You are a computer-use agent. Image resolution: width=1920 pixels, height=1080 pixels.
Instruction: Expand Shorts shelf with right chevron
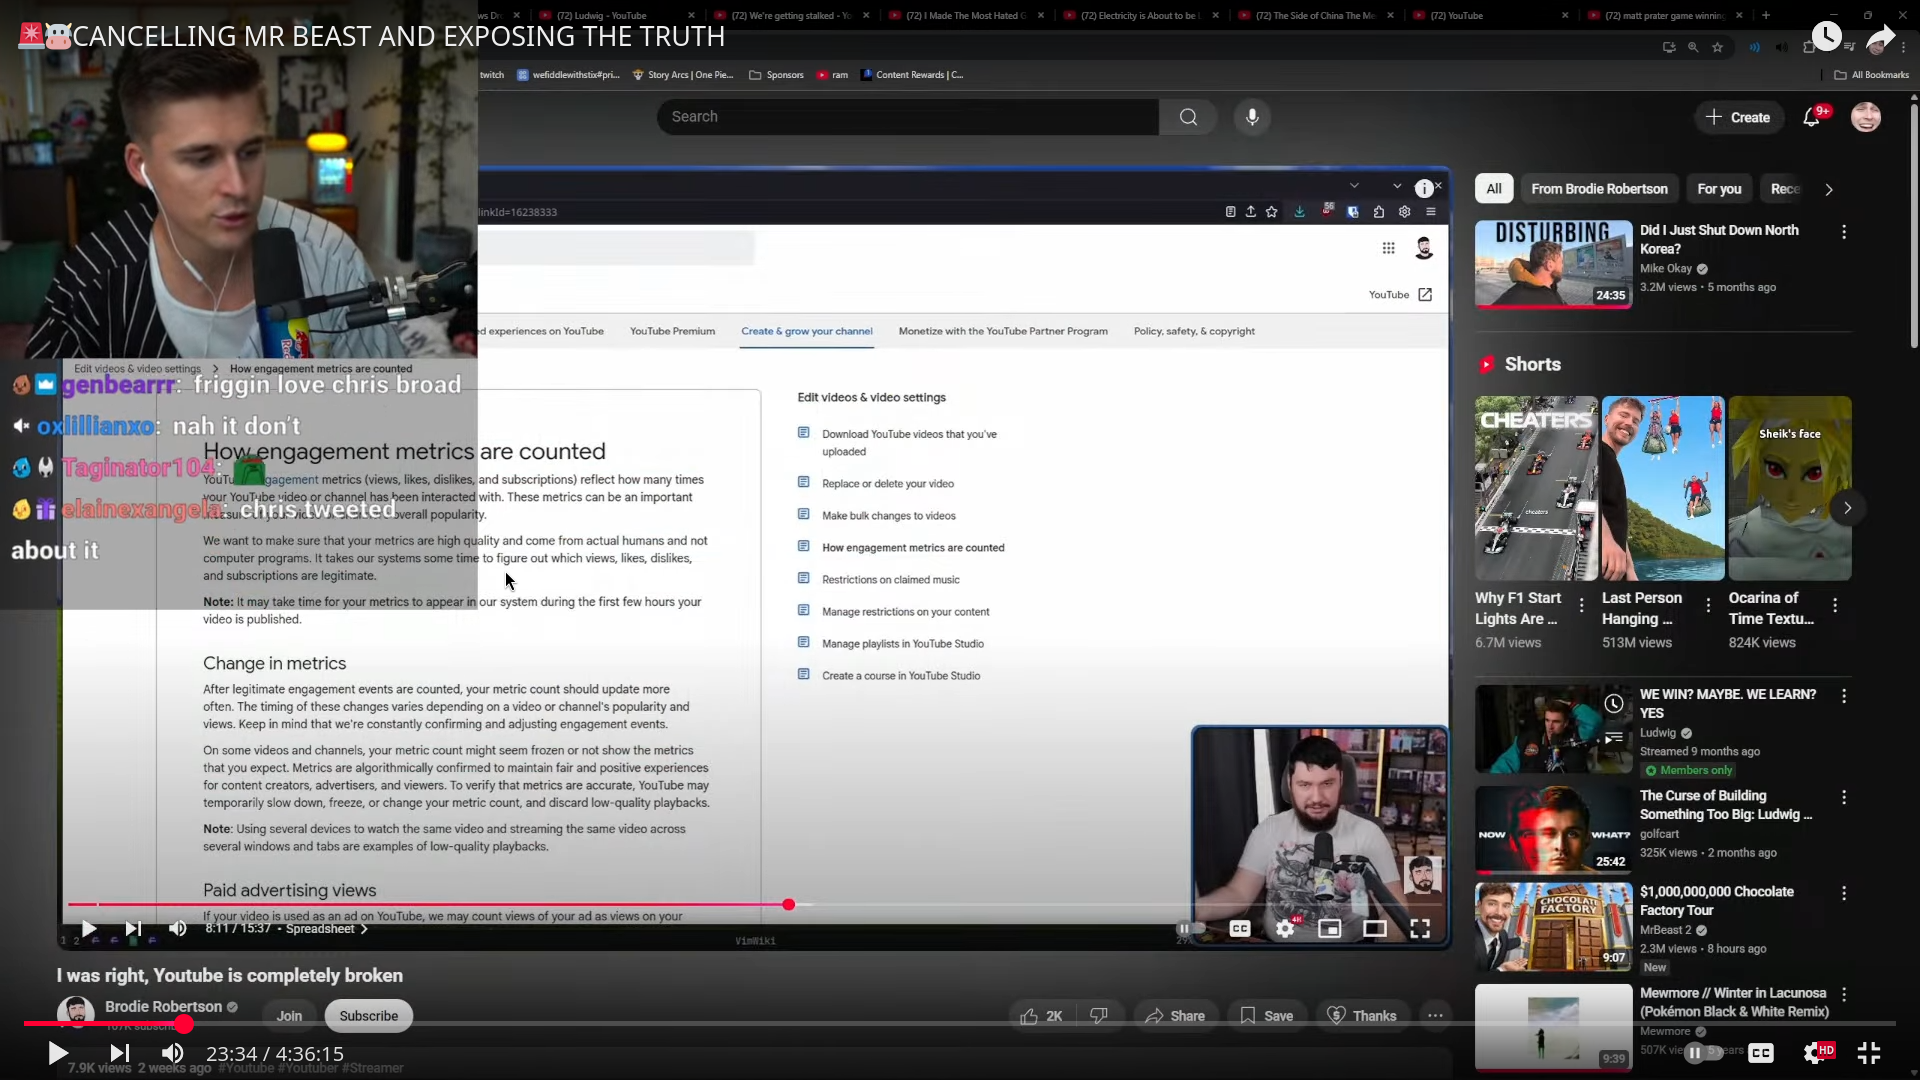pyautogui.click(x=1847, y=508)
